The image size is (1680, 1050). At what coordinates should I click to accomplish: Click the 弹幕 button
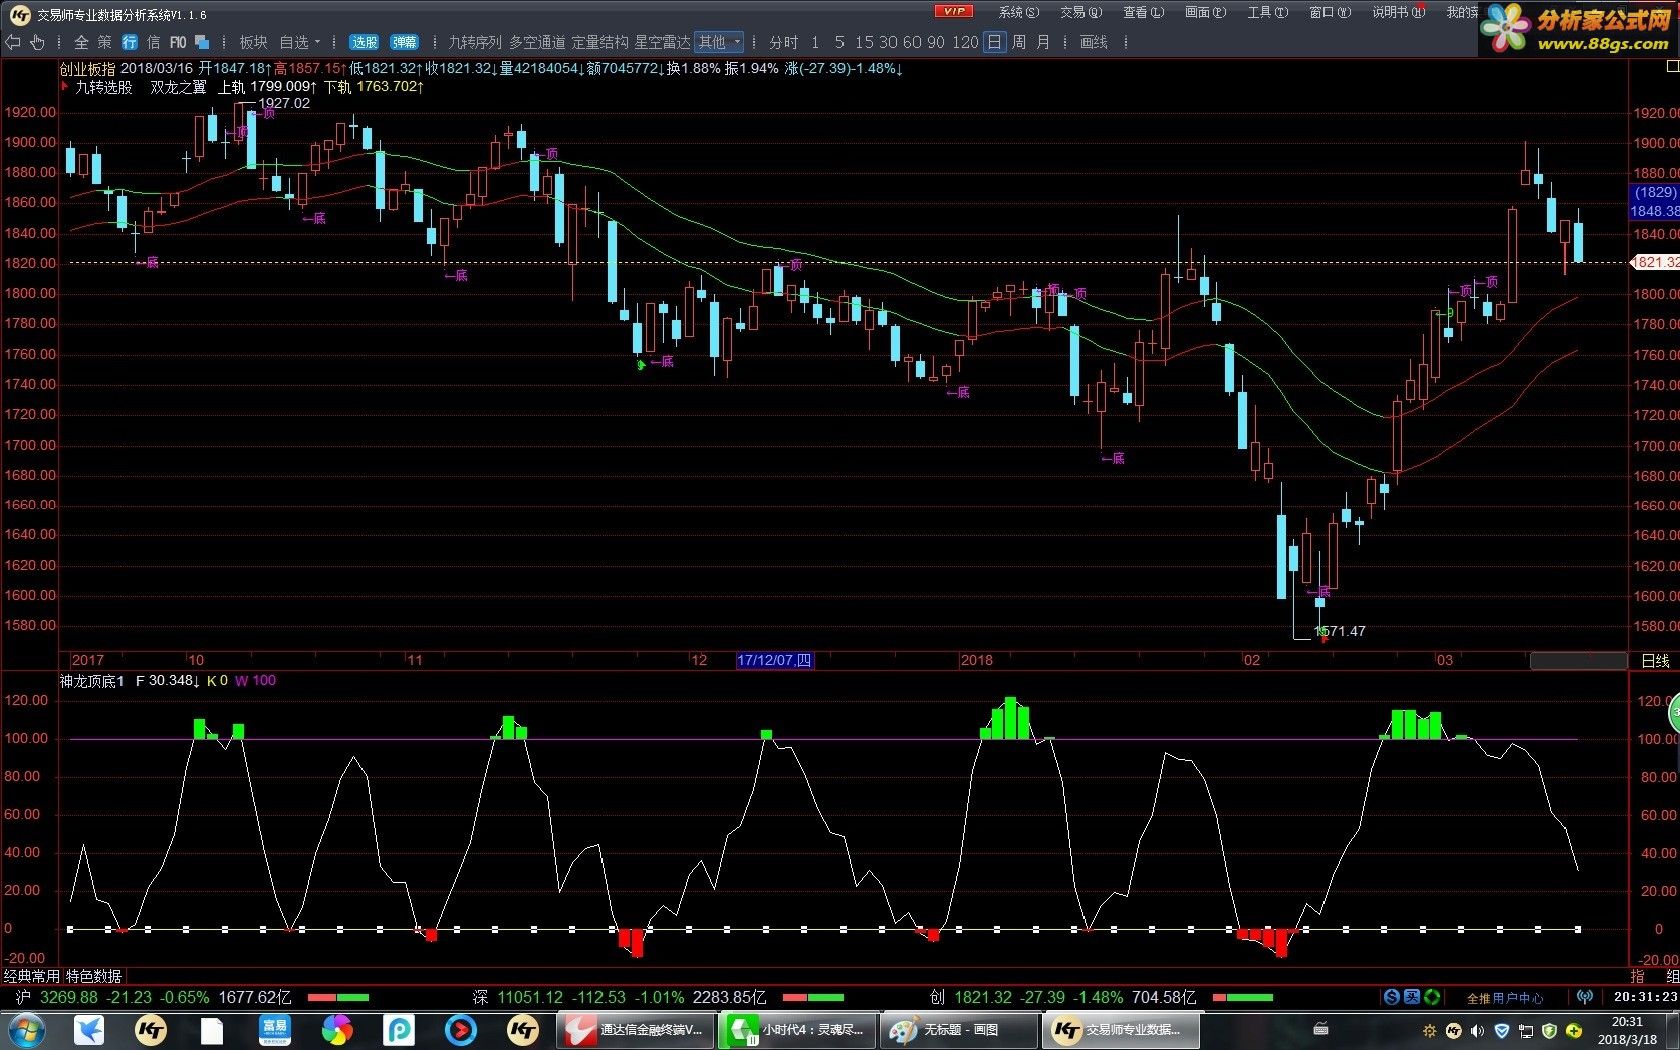pos(405,42)
